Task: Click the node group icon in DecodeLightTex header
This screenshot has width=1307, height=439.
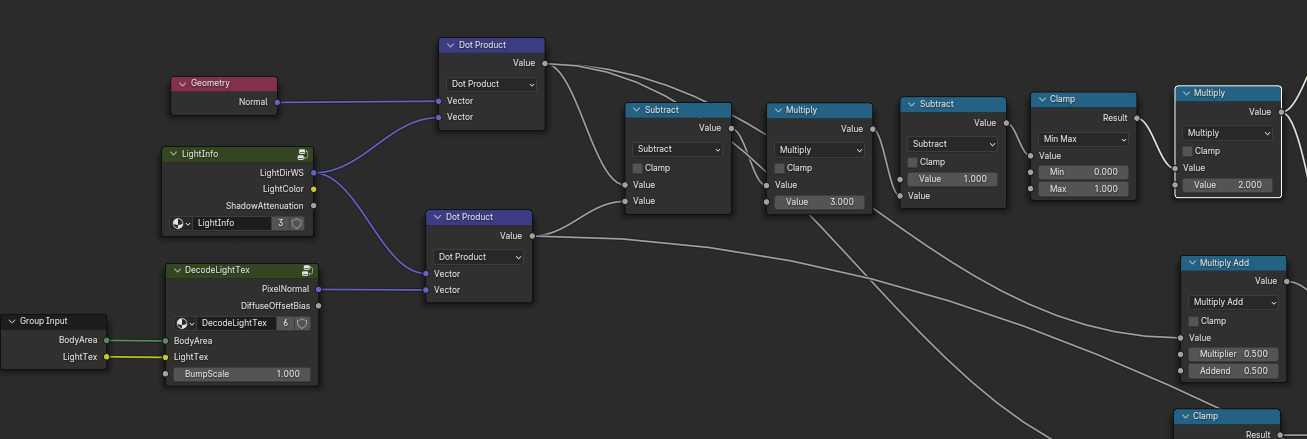Action: click(307, 271)
